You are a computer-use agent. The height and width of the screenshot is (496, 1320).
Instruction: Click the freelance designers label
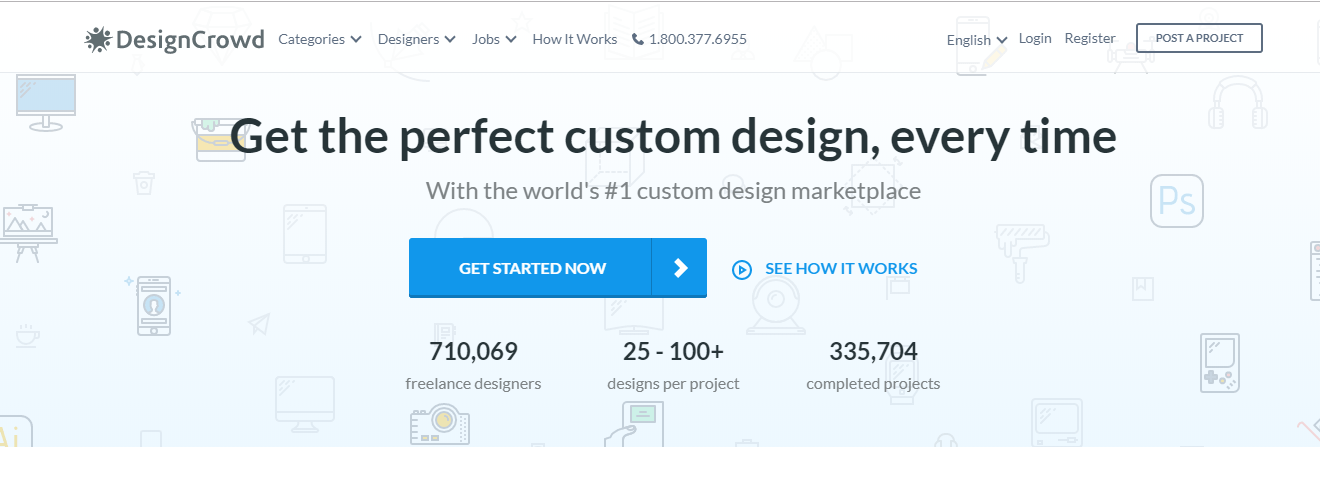point(473,383)
